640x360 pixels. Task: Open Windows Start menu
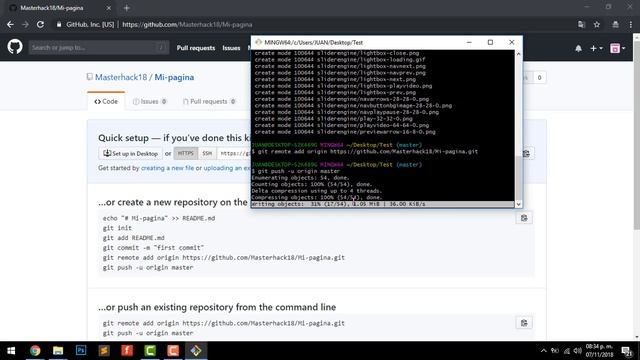pyautogui.click(x=11, y=351)
